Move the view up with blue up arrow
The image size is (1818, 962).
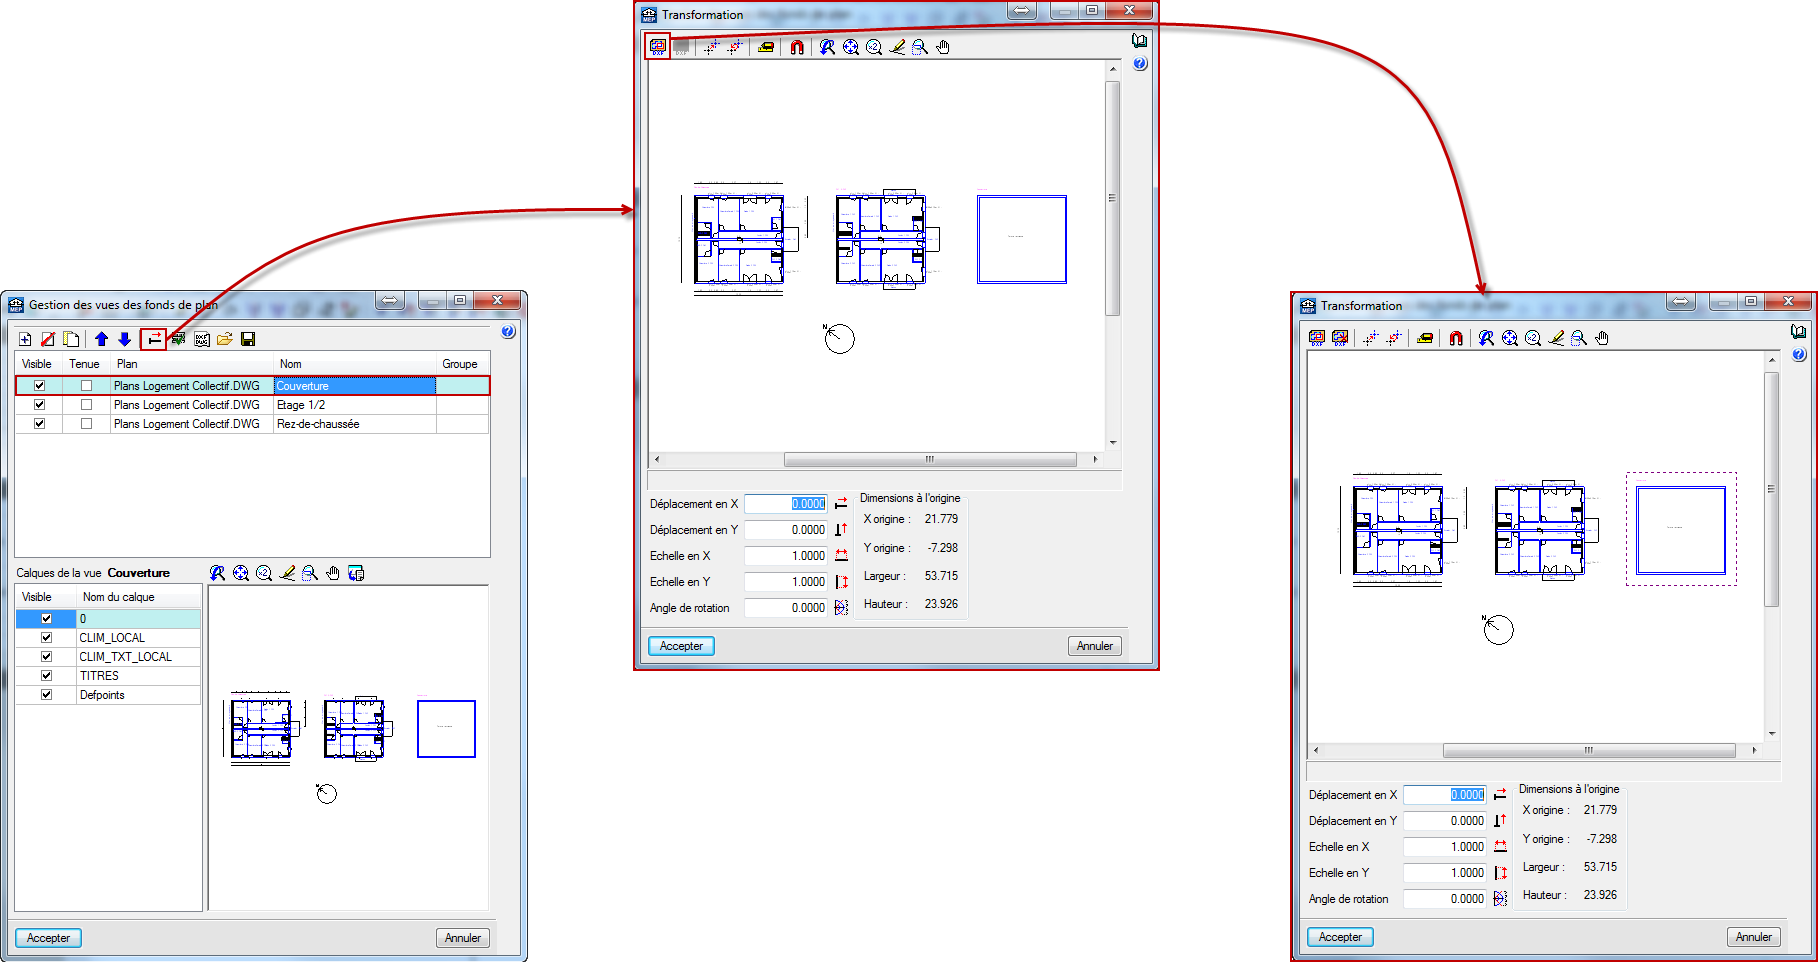[x=101, y=339]
